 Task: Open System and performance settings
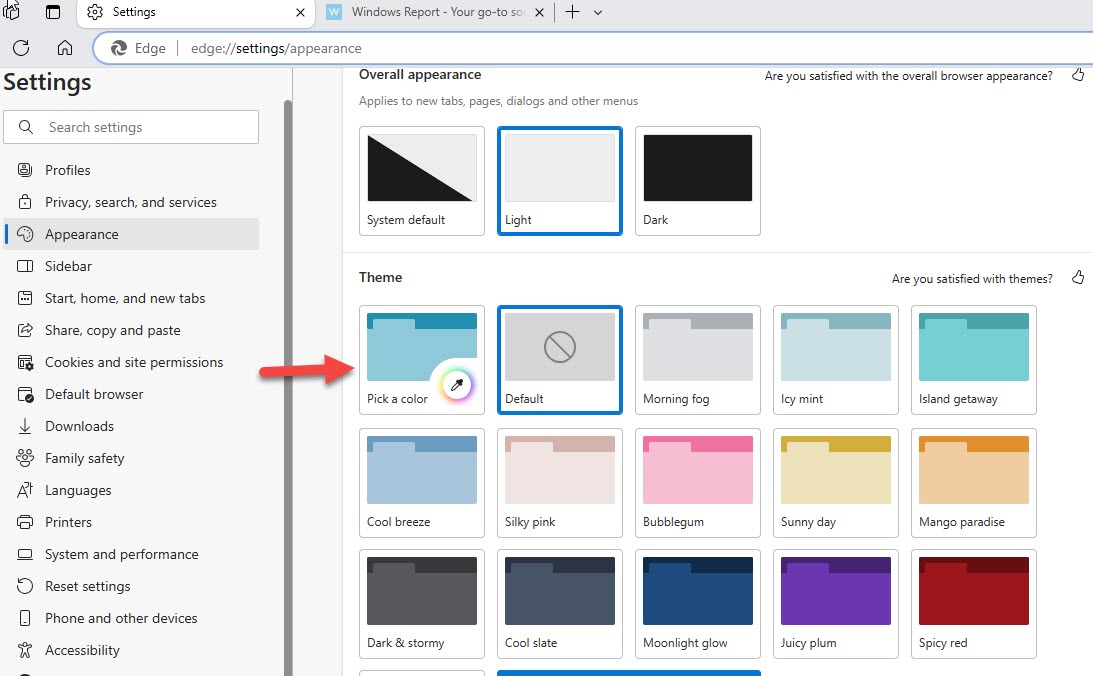131,554
